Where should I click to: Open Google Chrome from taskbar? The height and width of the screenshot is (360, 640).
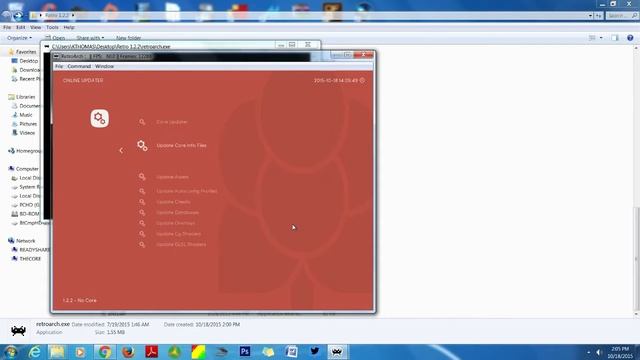coord(104,352)
